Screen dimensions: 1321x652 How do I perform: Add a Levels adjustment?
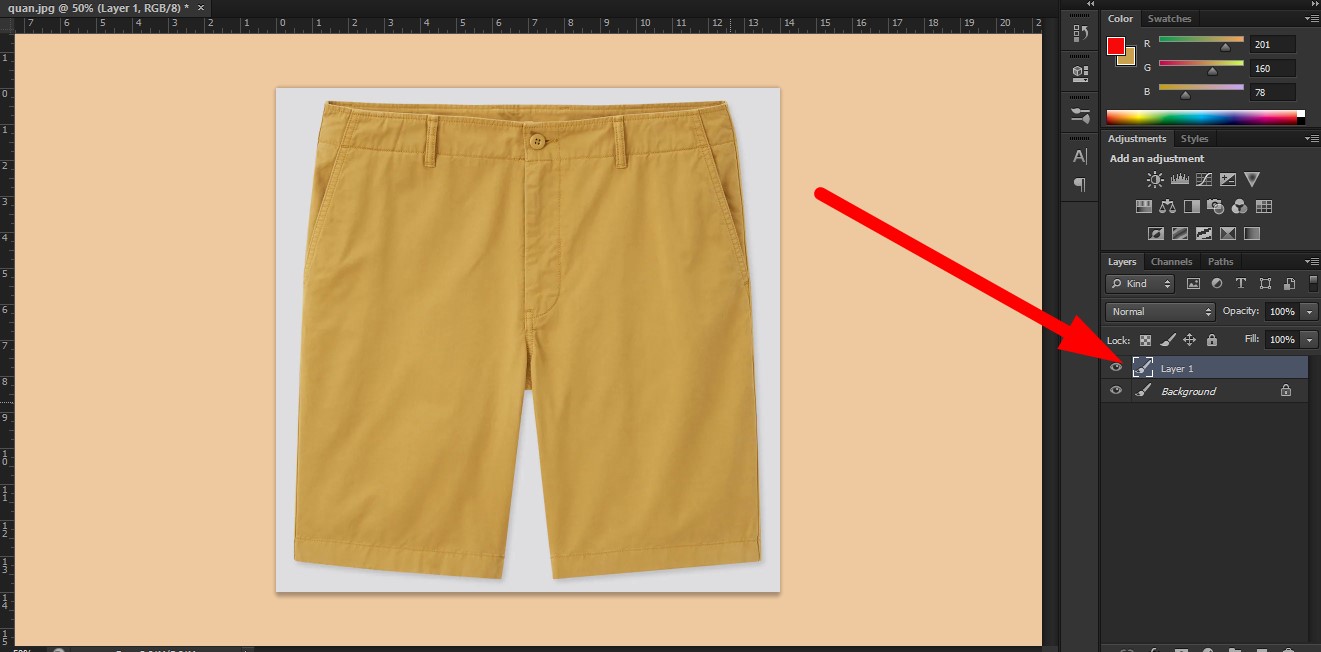1179,179
